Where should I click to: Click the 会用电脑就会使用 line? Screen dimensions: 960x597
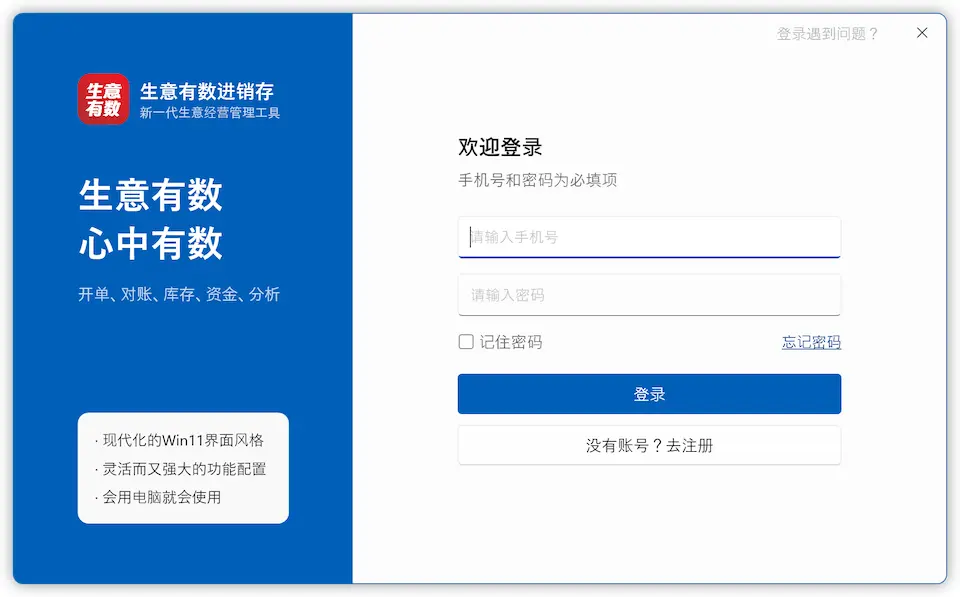(158, 497)
